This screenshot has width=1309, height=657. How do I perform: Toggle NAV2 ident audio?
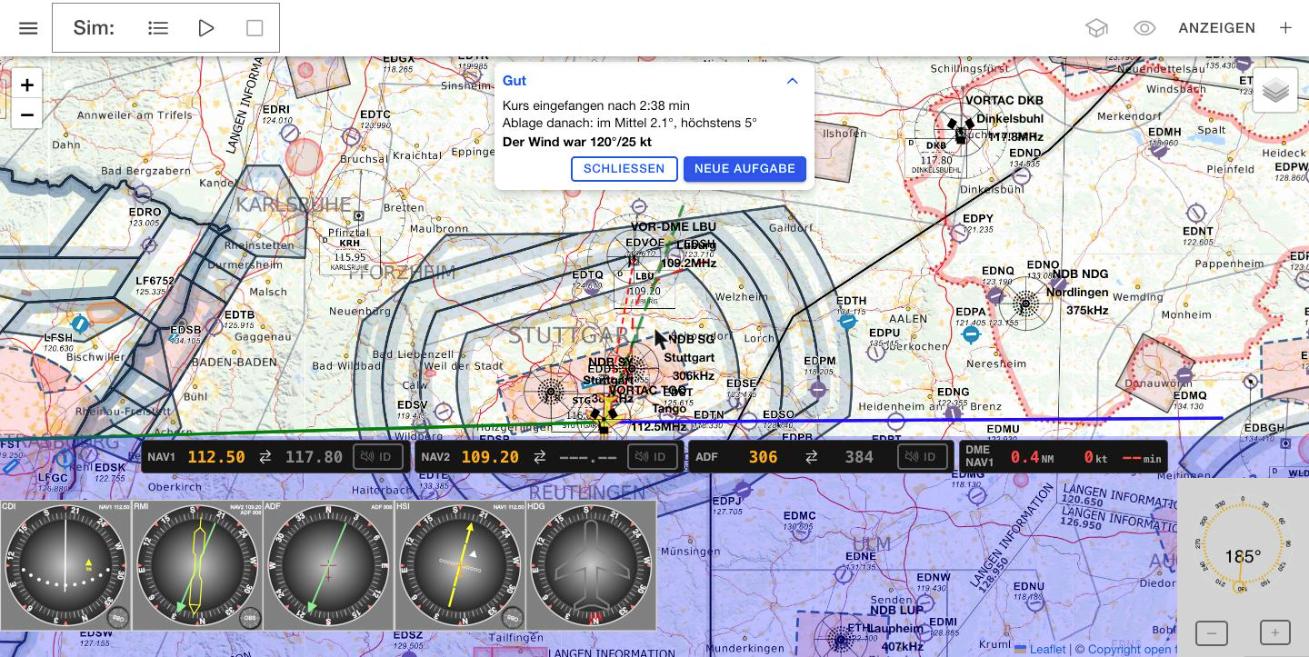point(653,457)
